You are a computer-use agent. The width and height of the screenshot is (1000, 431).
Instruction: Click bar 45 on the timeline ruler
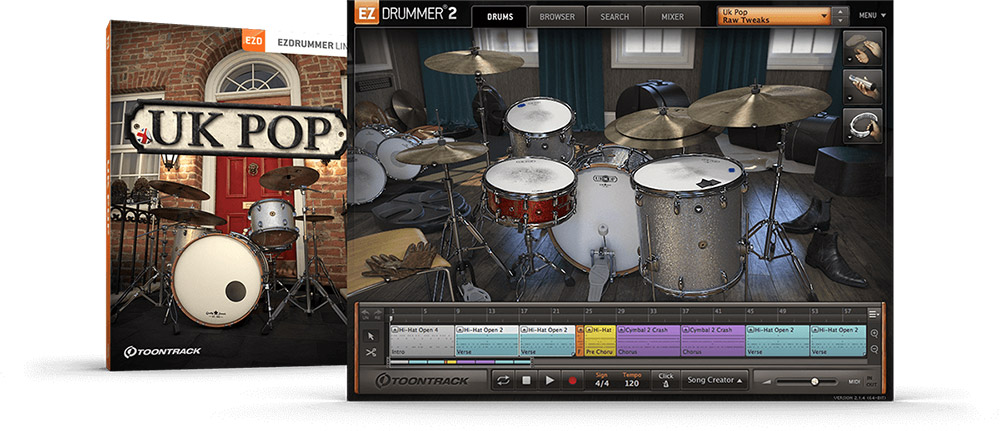pyautogui.click(x=750, y=310)
